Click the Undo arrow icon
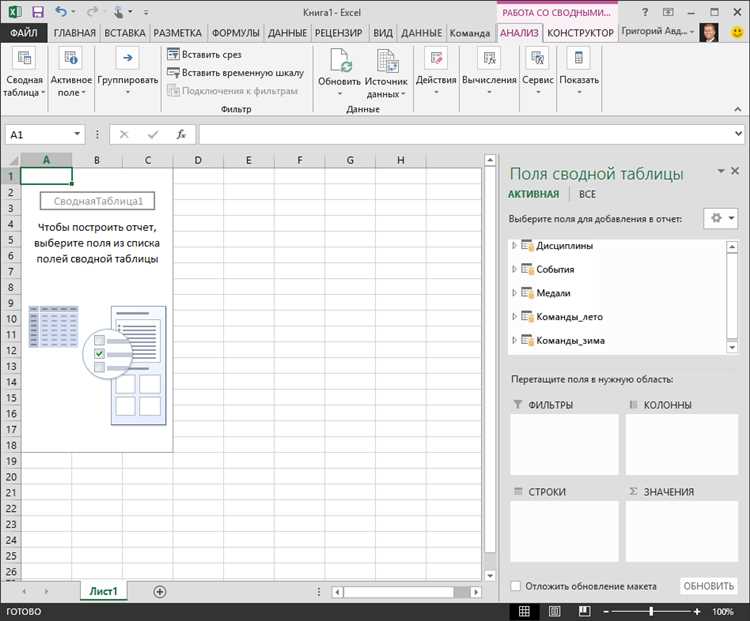 tap(61, 11)
